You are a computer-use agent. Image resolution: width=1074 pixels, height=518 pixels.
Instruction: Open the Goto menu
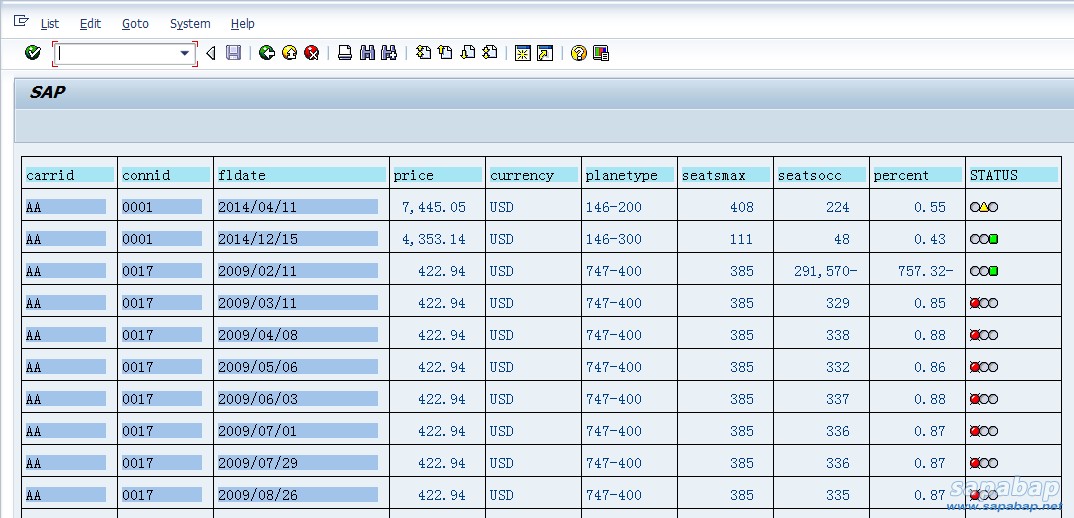coord(135,23)
